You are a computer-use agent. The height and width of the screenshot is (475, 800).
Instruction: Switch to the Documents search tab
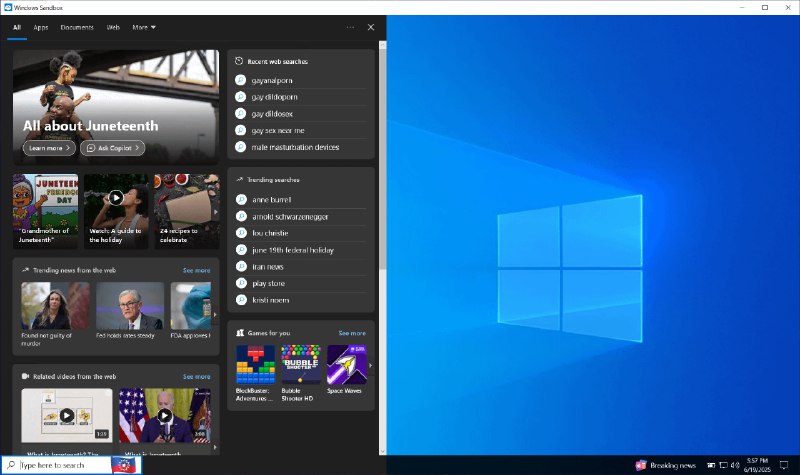(x=77, y=27)
